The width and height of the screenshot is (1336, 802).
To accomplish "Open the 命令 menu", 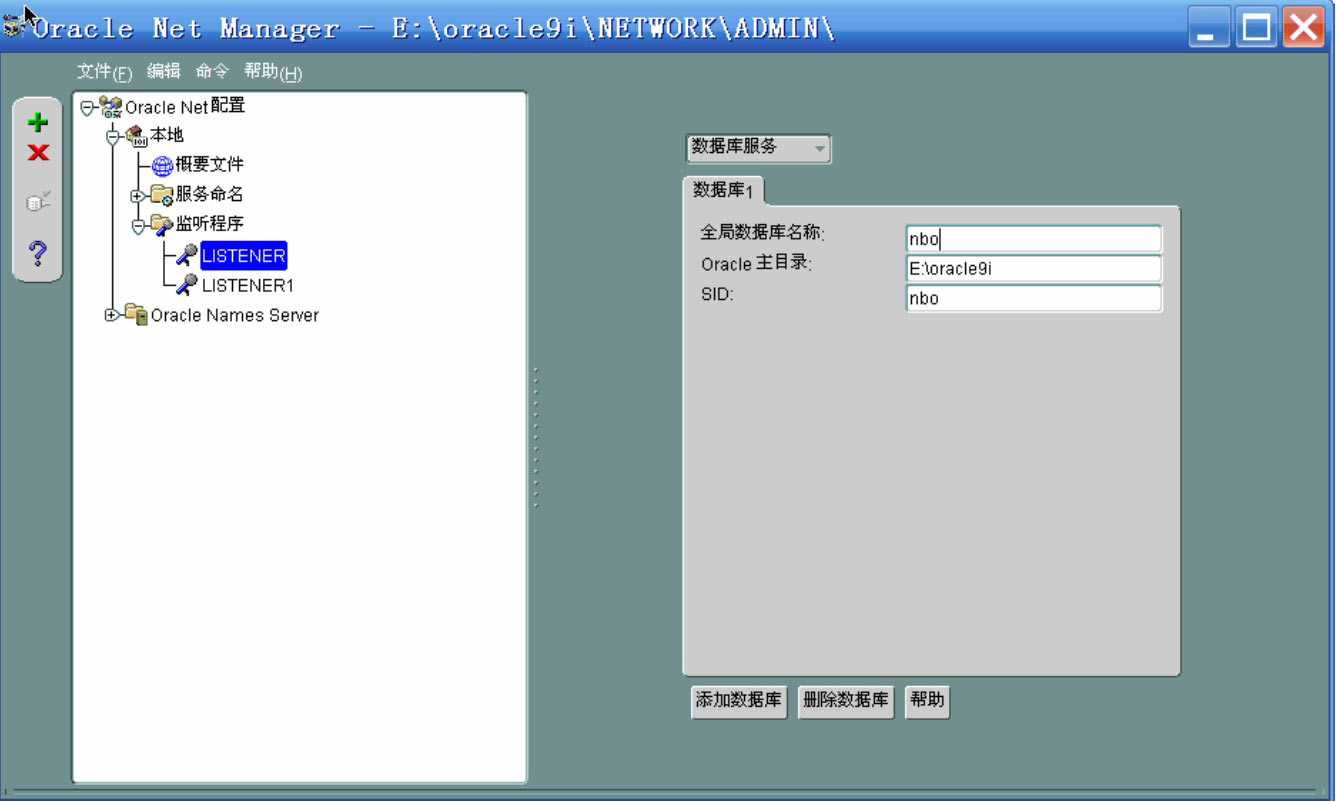I will tap(213, 71).
